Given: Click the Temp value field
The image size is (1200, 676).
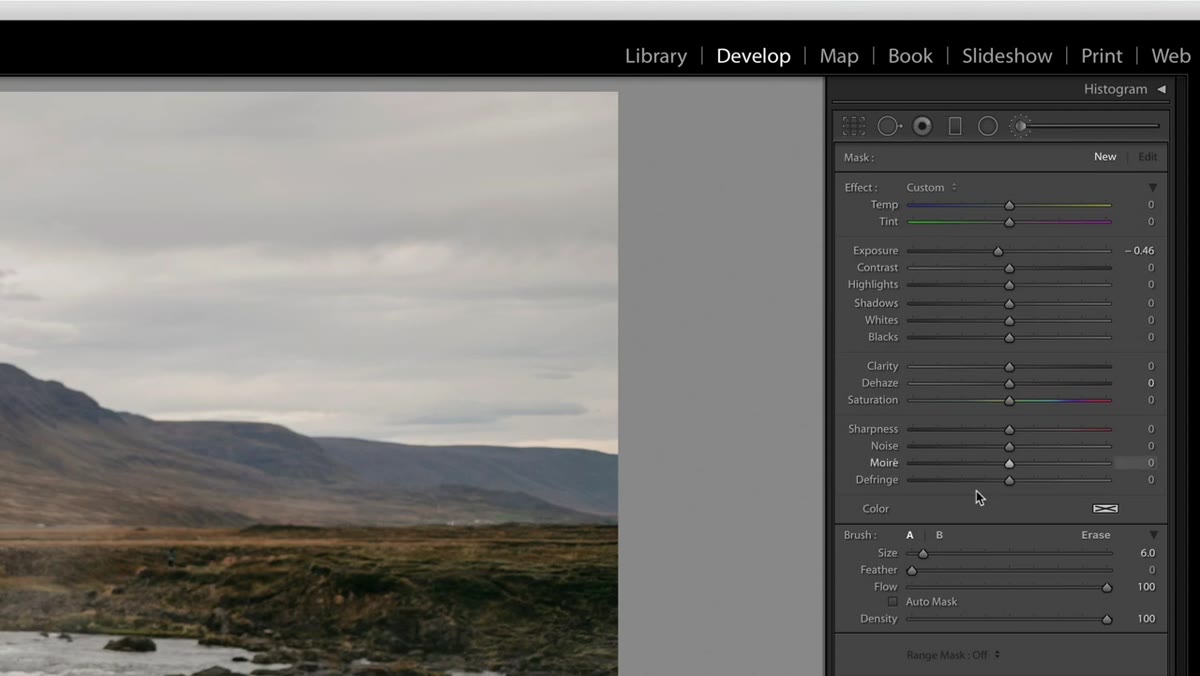Looking at the screenshot, I should click(x=1151, y=205).
